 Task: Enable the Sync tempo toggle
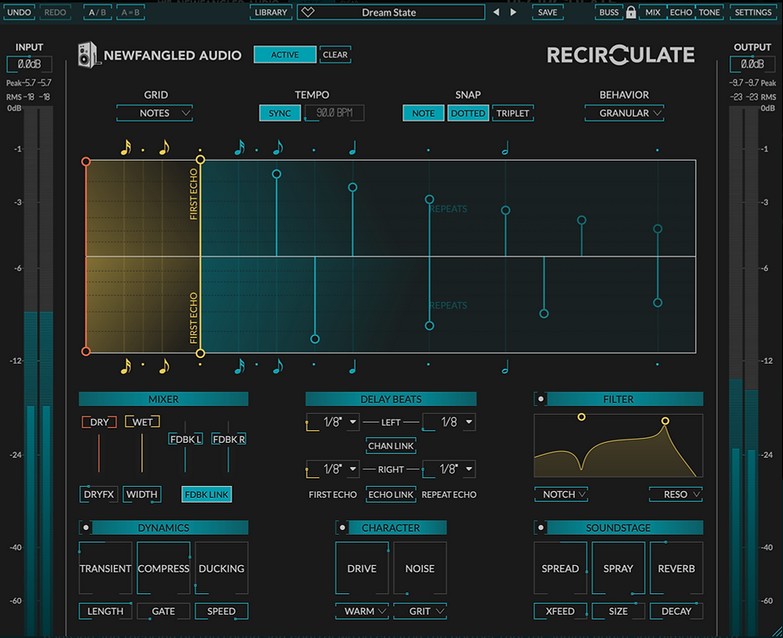point(280,113)
